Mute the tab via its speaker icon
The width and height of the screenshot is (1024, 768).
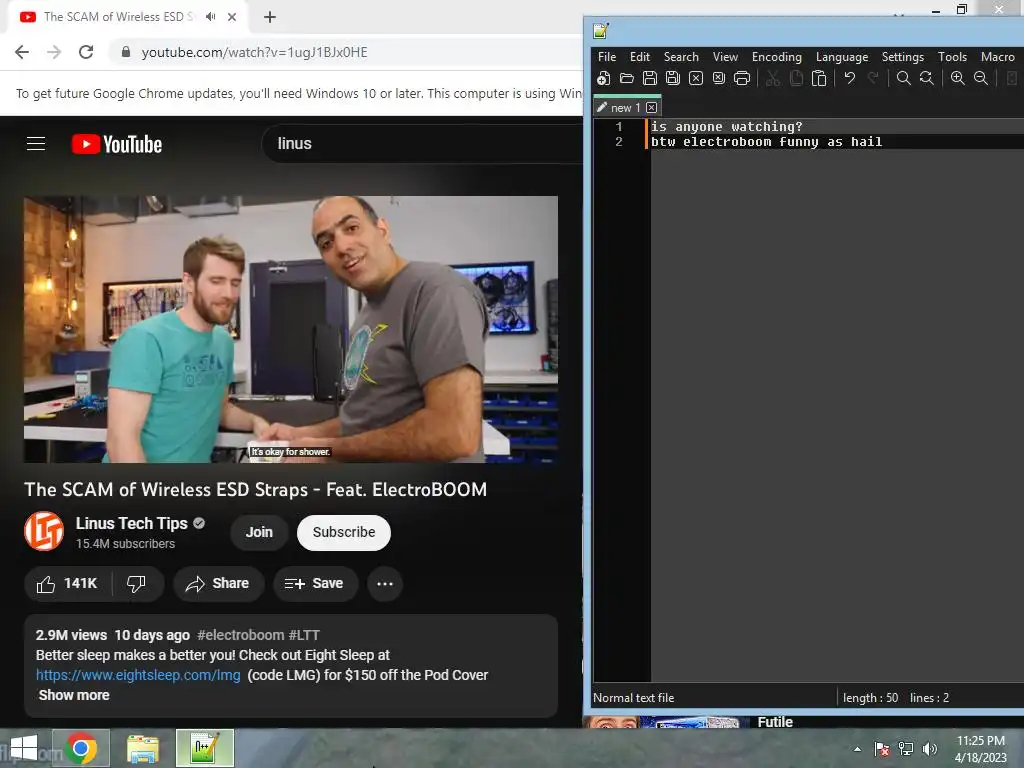210,17
